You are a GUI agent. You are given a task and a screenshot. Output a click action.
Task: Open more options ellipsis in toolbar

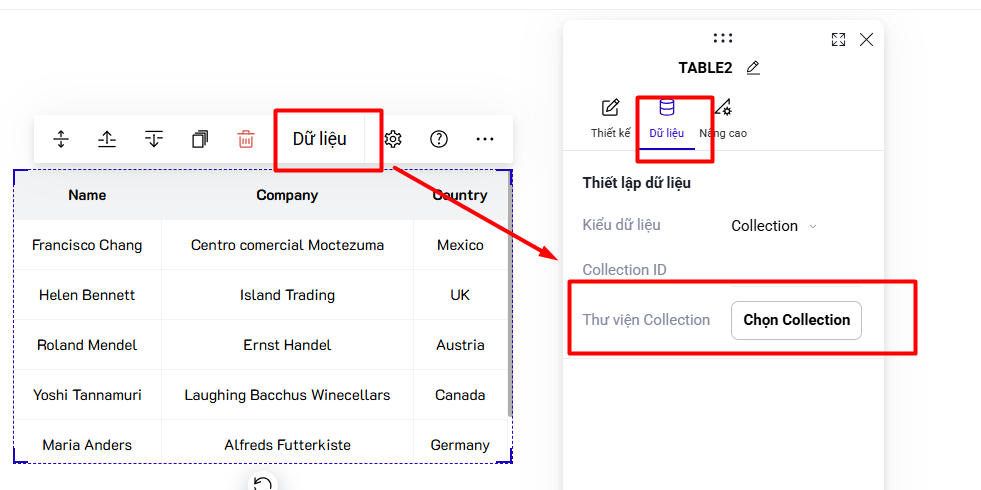tap(485, 139)
